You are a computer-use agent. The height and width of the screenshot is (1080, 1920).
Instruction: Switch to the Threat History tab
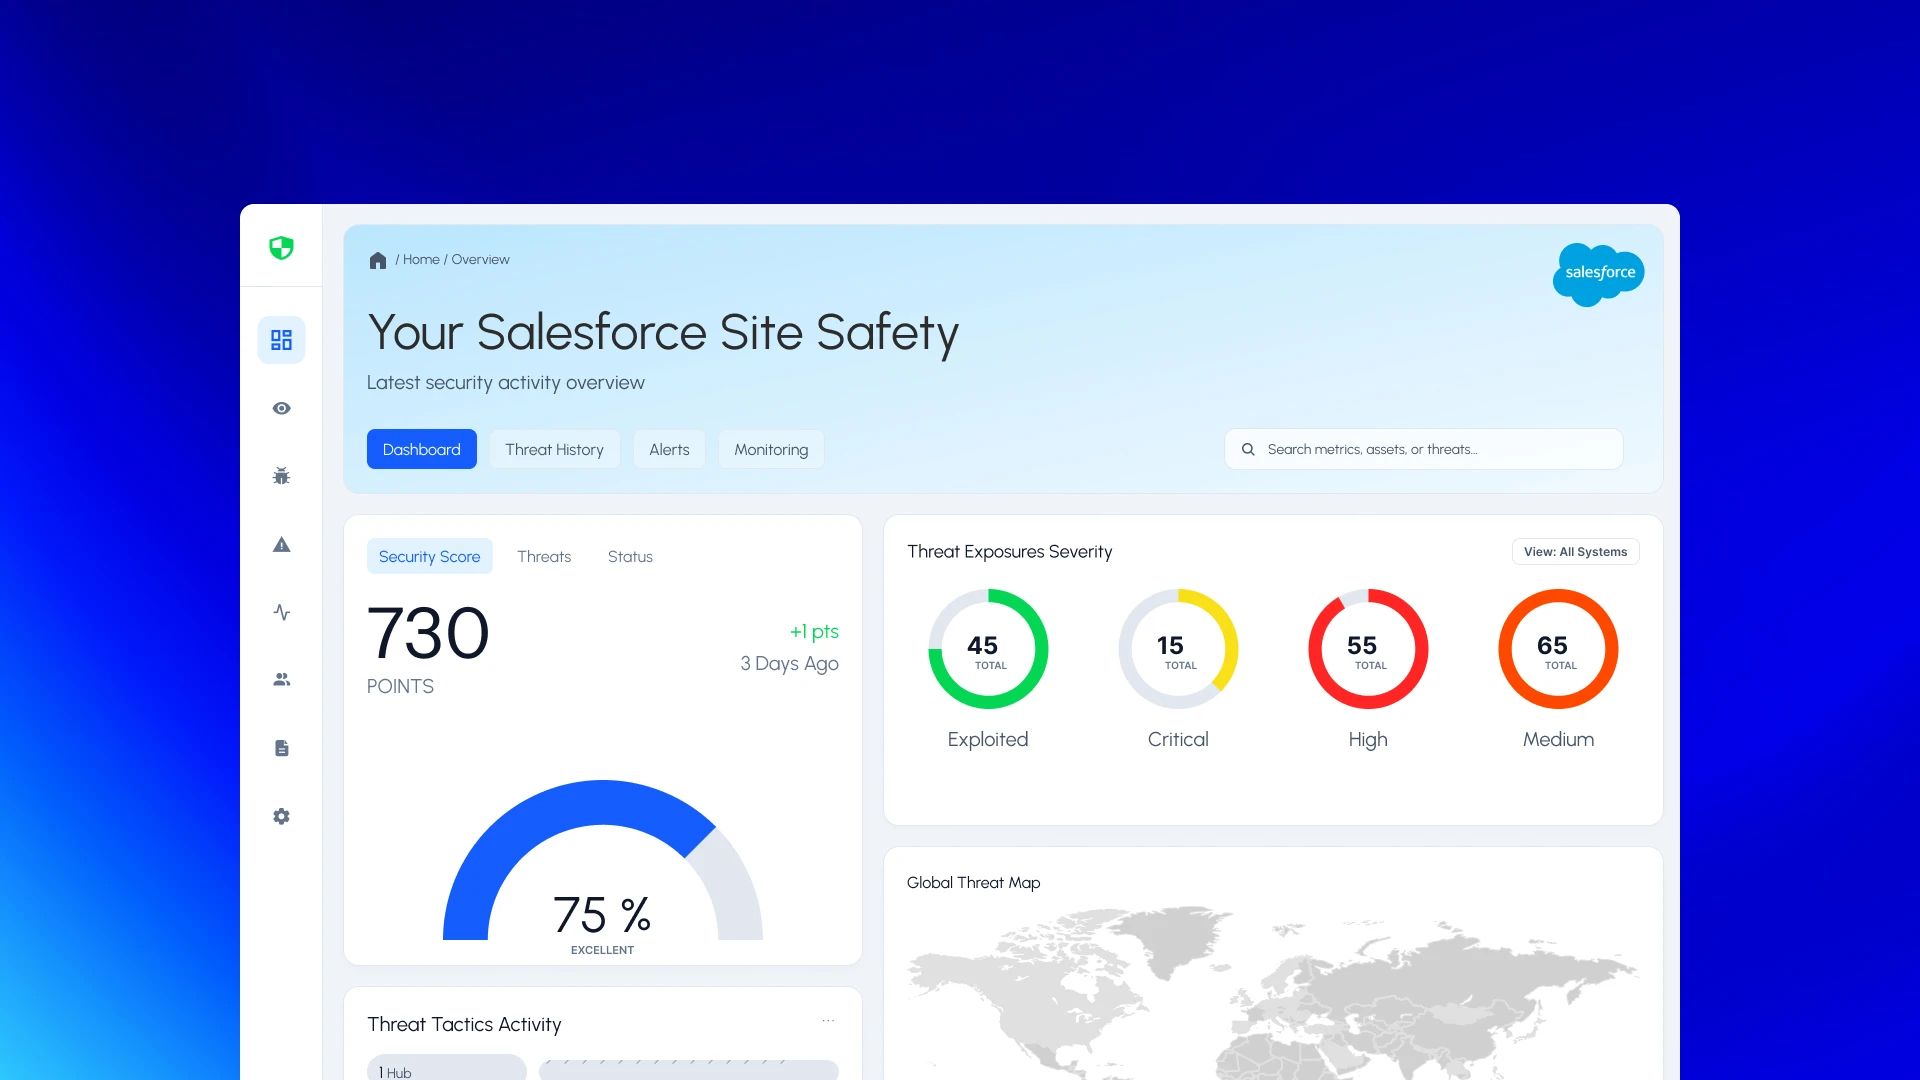(x=554, y=449)
